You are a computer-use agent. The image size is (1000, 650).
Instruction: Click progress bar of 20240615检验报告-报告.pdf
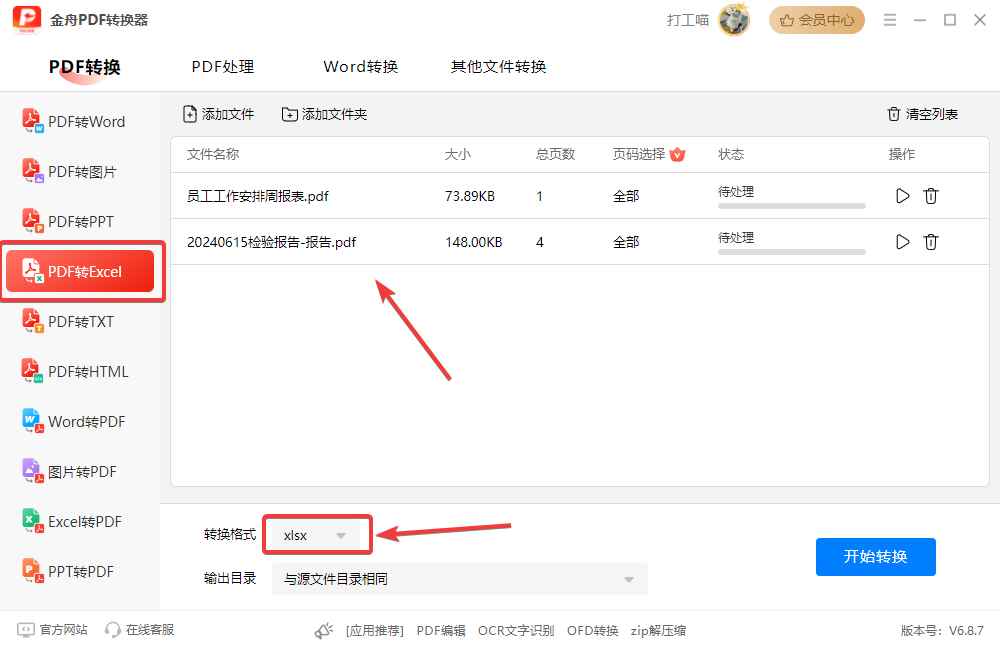791,252
